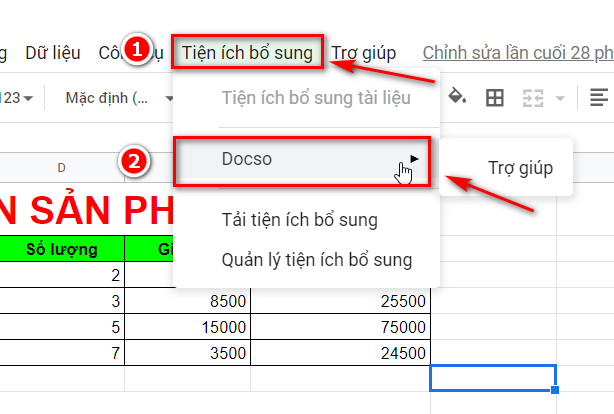Viewport: 614px width, 414px height.
Task: Click the blue-outlined active cell
Action: 493,378
